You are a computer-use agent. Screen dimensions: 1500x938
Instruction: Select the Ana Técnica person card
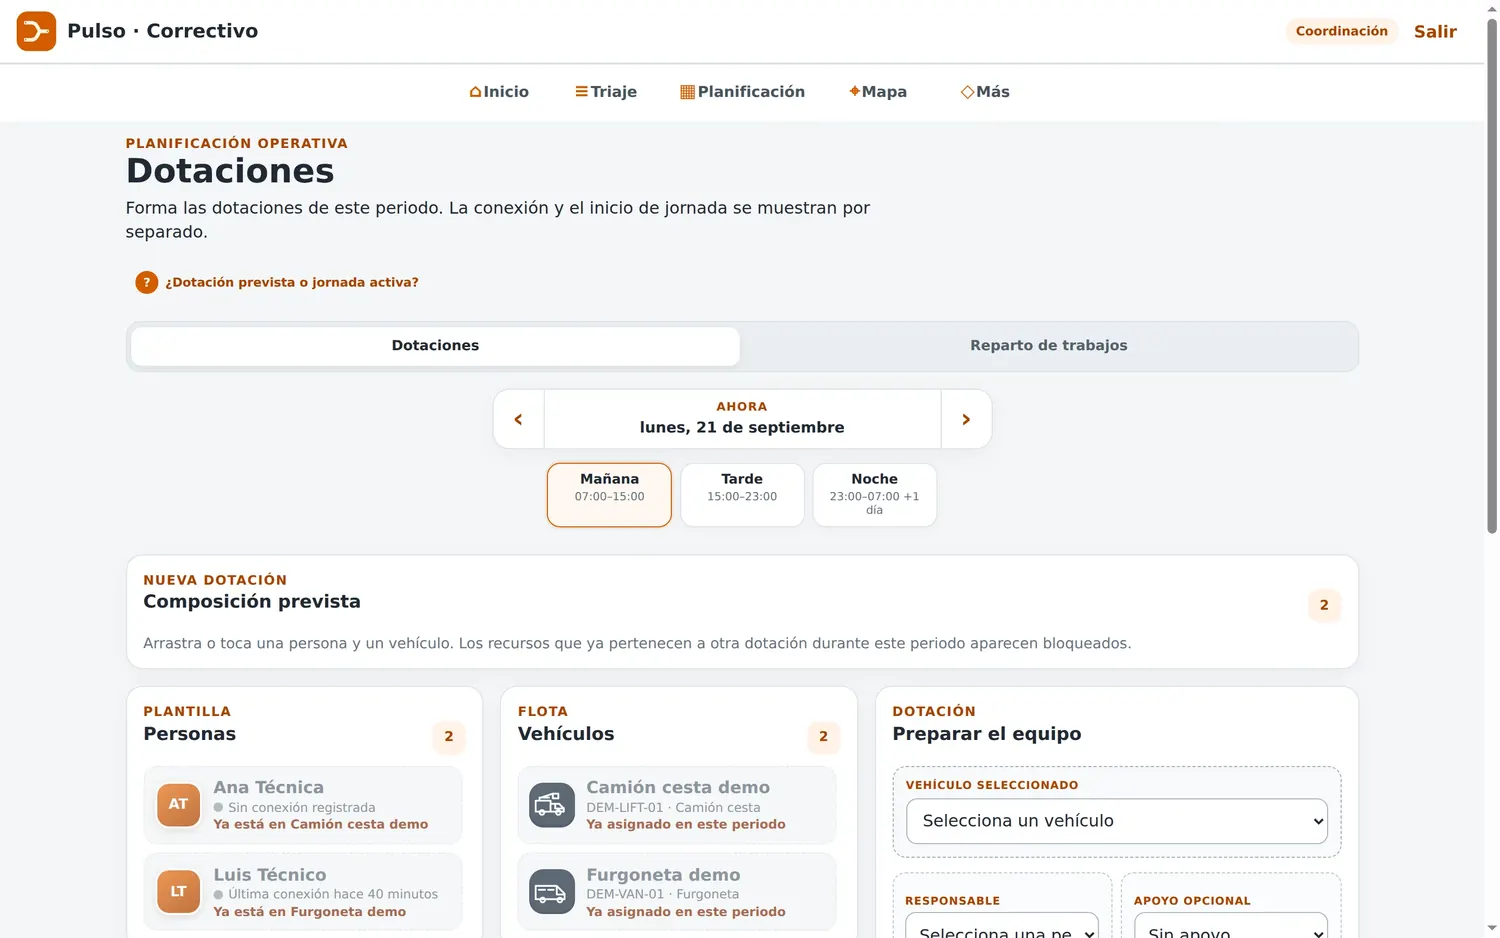pyautogui.click(x=303, y=805)
